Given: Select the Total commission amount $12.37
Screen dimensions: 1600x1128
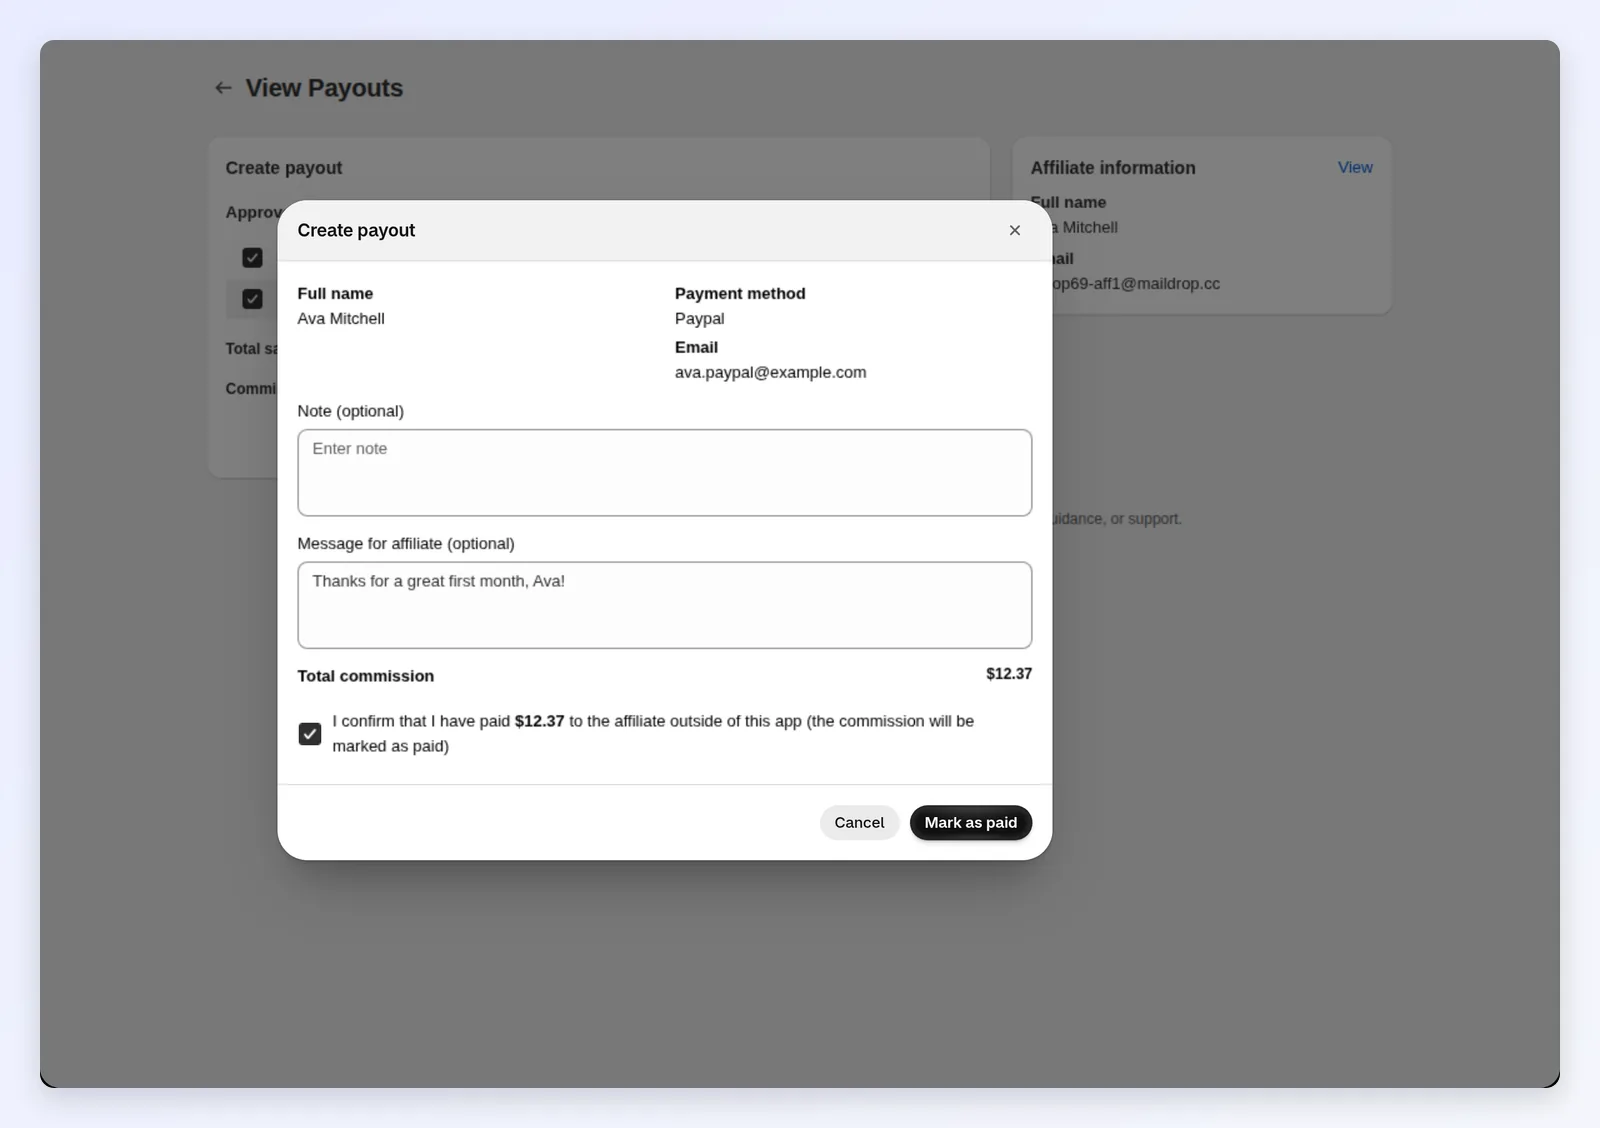Looking at the screenshot, I should 1009,674.
